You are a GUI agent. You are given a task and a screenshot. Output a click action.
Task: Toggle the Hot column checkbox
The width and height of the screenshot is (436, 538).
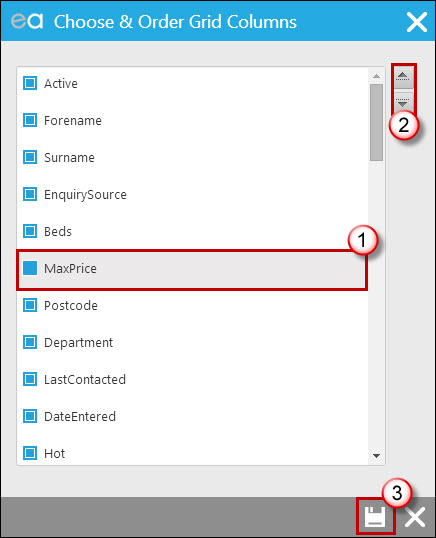[30, 453]
